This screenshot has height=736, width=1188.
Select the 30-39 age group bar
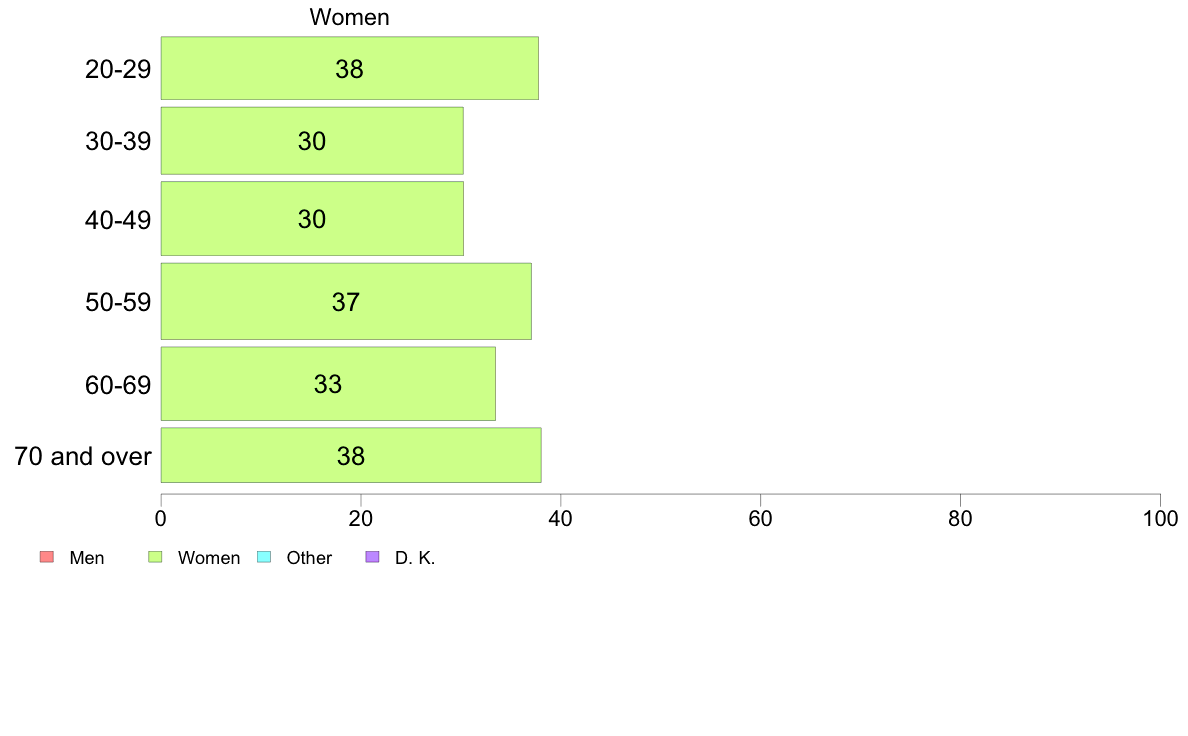(x=312, y=141)
